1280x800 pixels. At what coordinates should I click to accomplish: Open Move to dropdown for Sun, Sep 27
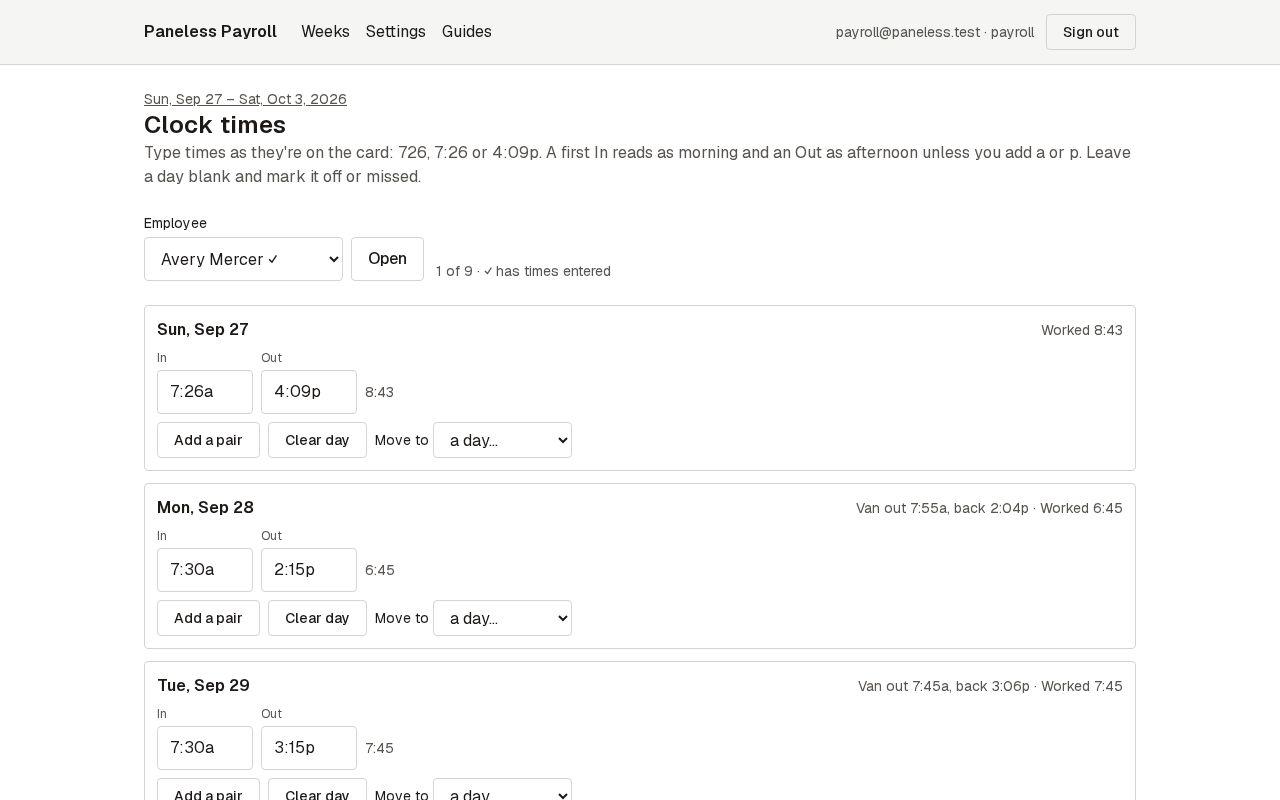[502, 440]
